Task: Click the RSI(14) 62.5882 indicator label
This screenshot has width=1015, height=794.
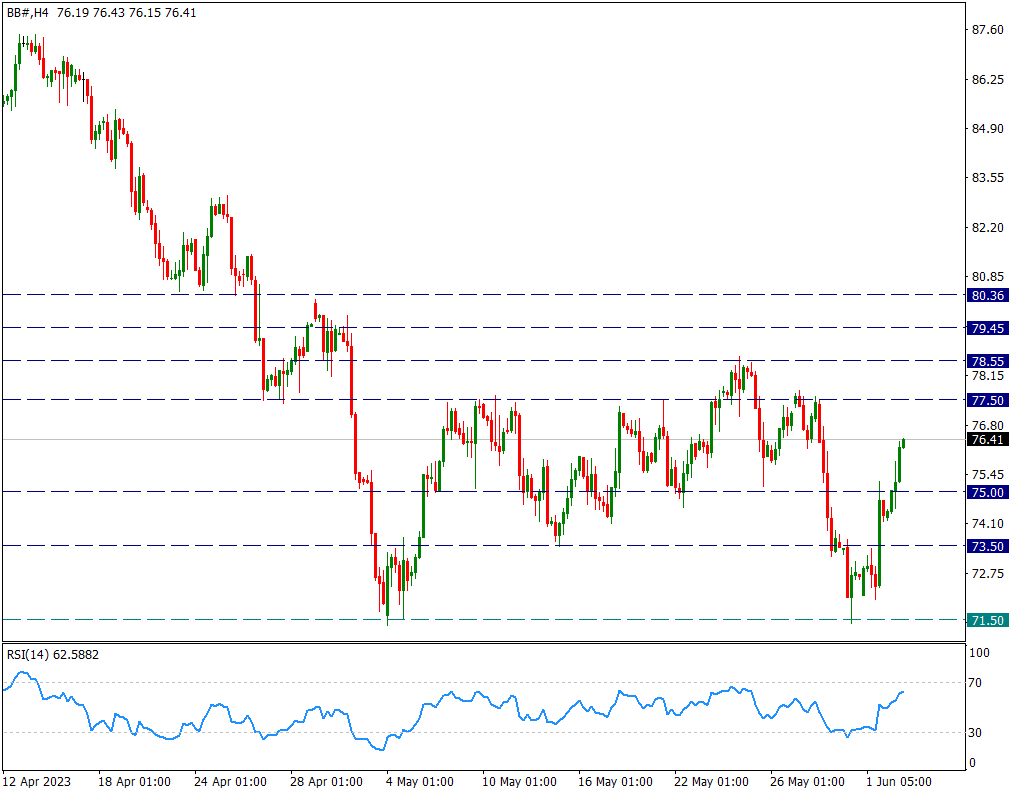Action: [x=53, y=655]
